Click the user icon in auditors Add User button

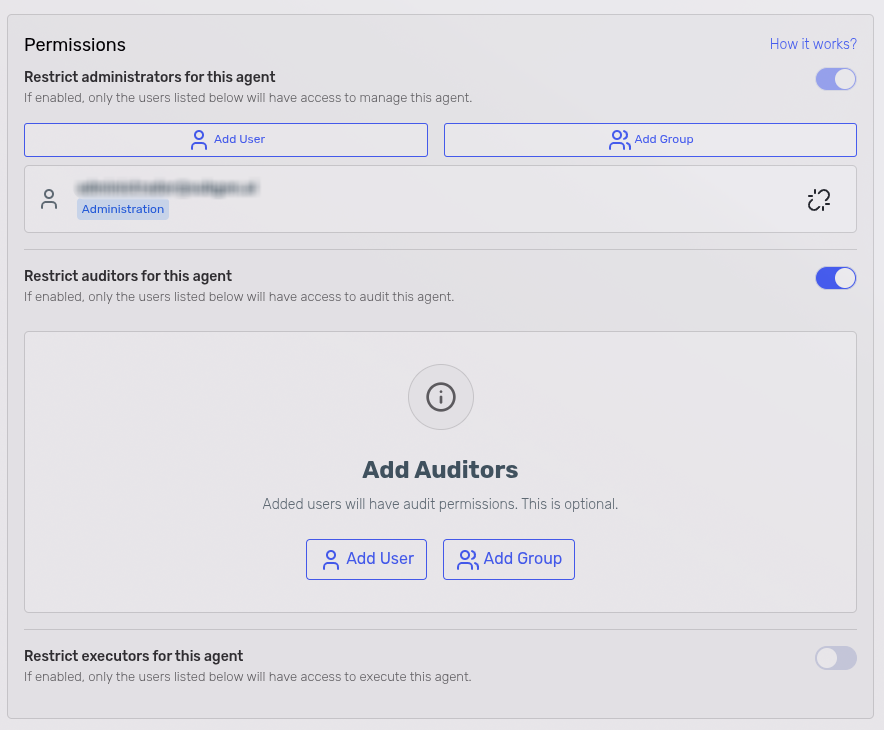[330, 559]
